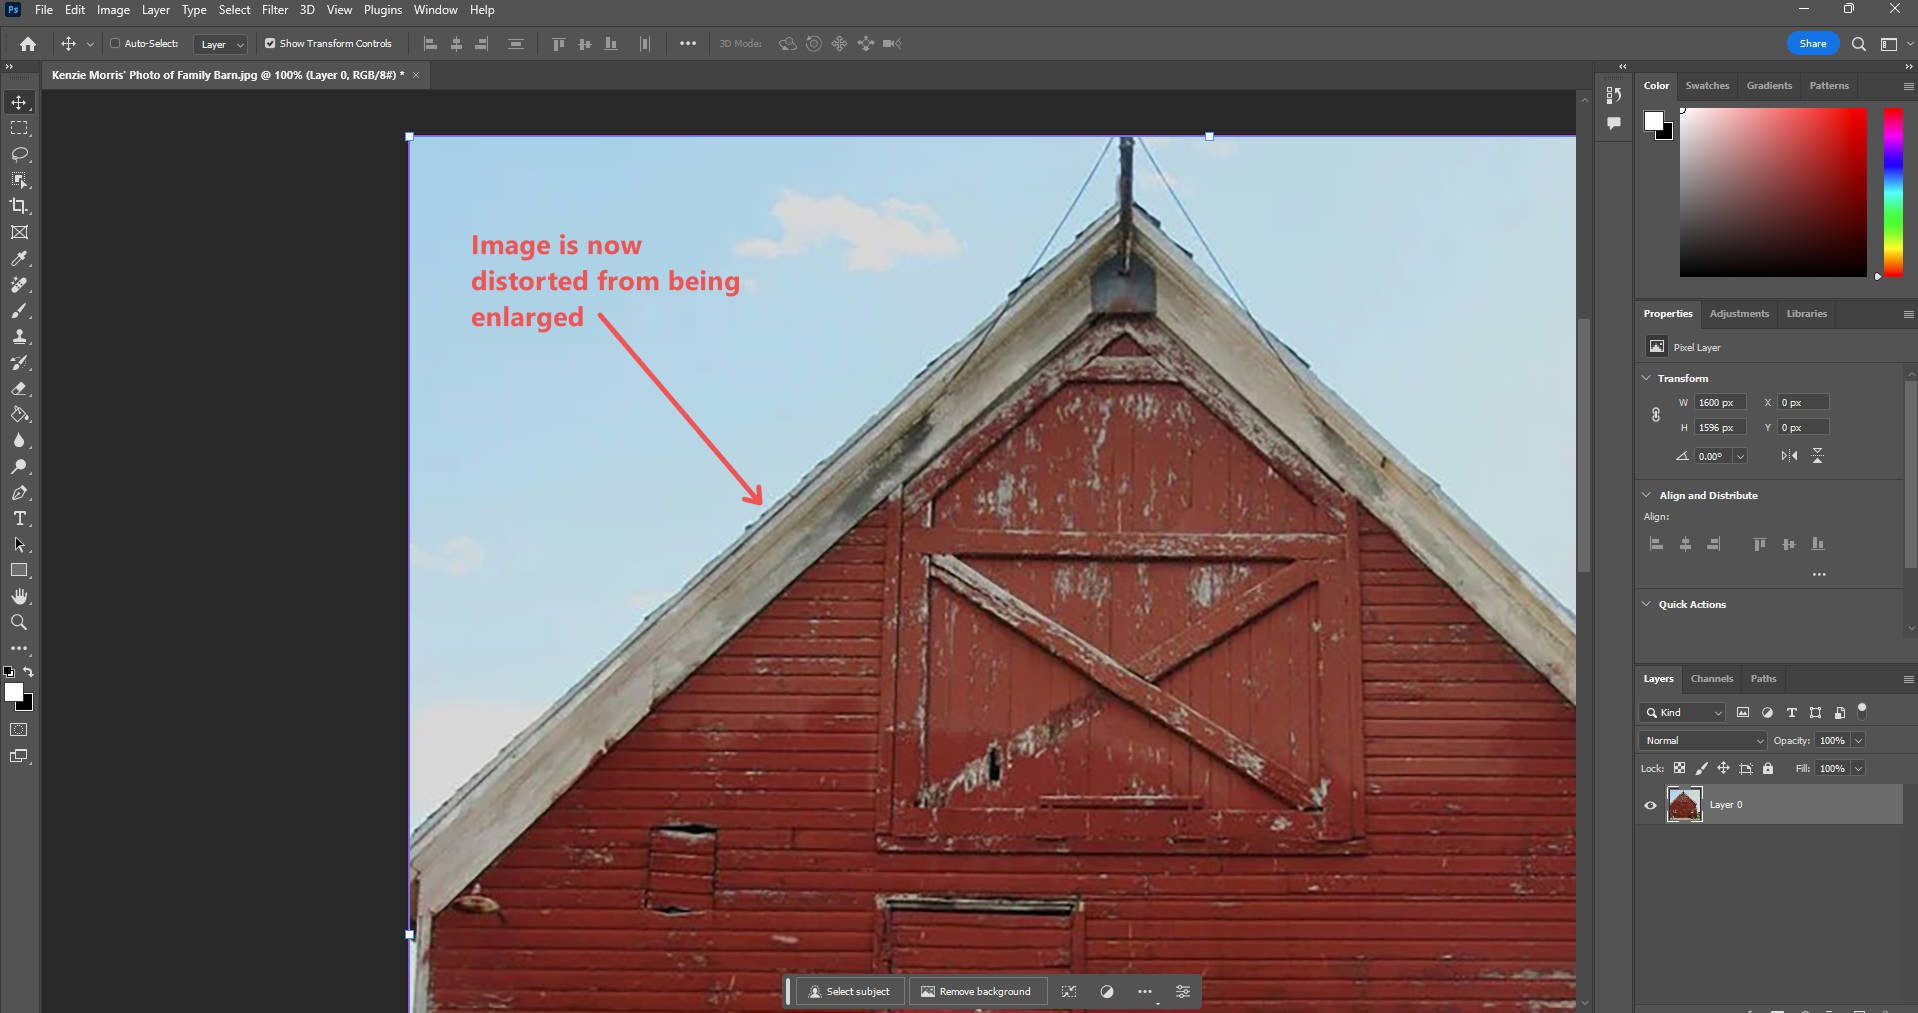Viewport: 1918px width, 1013px height.
Task: Collapse the Transform section in Properties
Action: (x=1647, y=378)
